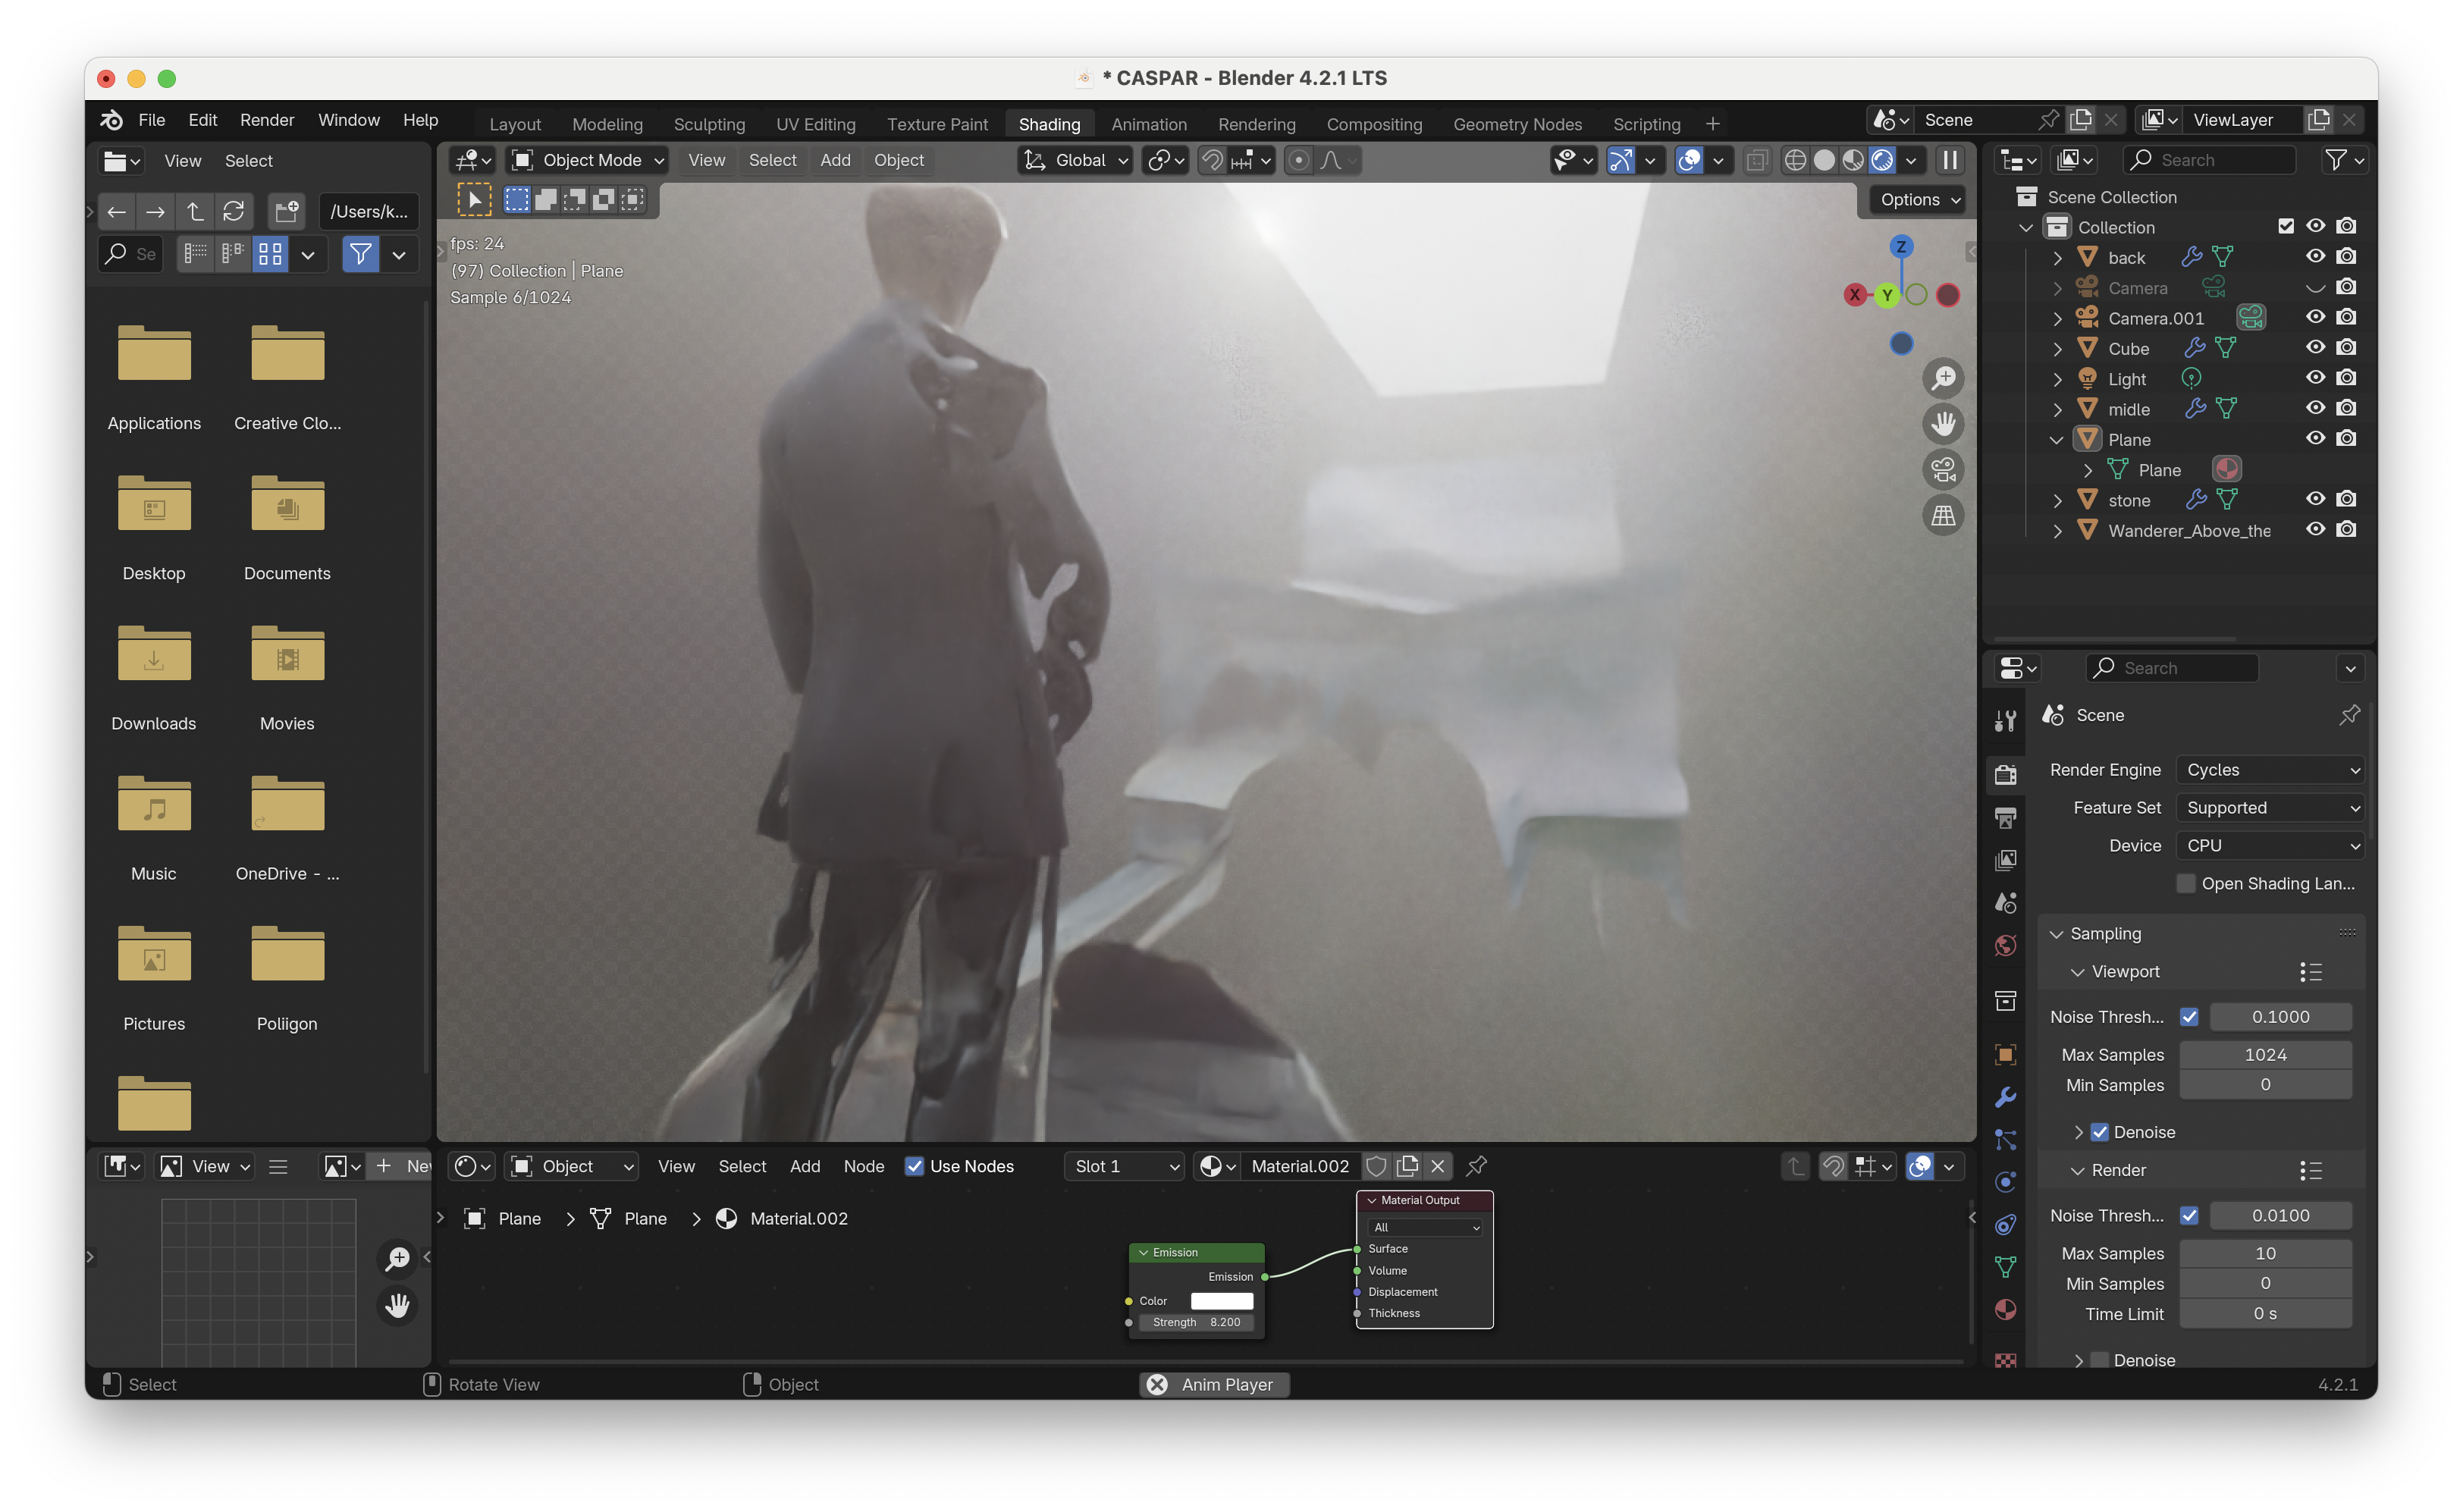The width and height of the screenshot is (2463, 1512).
Task: Click the viewport zoom magnifier icon
Action: [x=1943, y=378]
